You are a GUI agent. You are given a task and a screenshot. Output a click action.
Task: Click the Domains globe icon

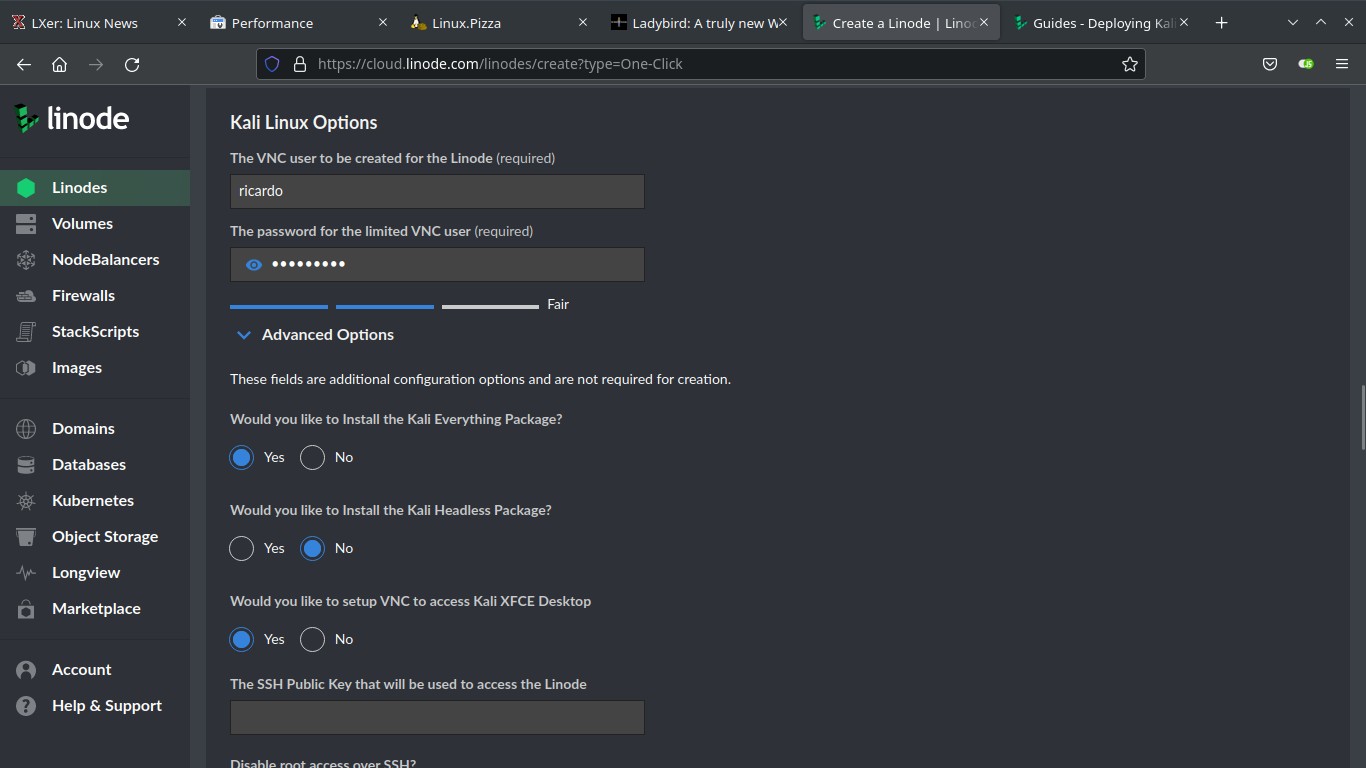(26, 429)
